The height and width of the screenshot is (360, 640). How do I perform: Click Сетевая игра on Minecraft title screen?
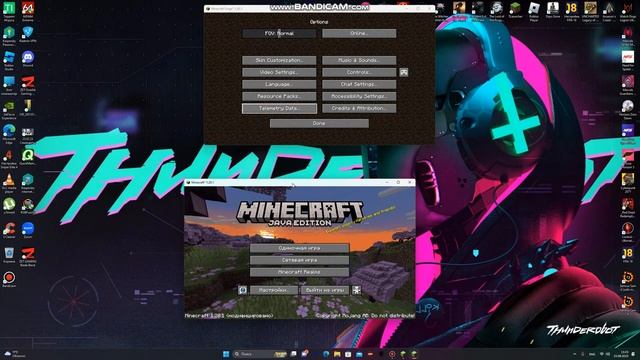(x=299, y=260)
